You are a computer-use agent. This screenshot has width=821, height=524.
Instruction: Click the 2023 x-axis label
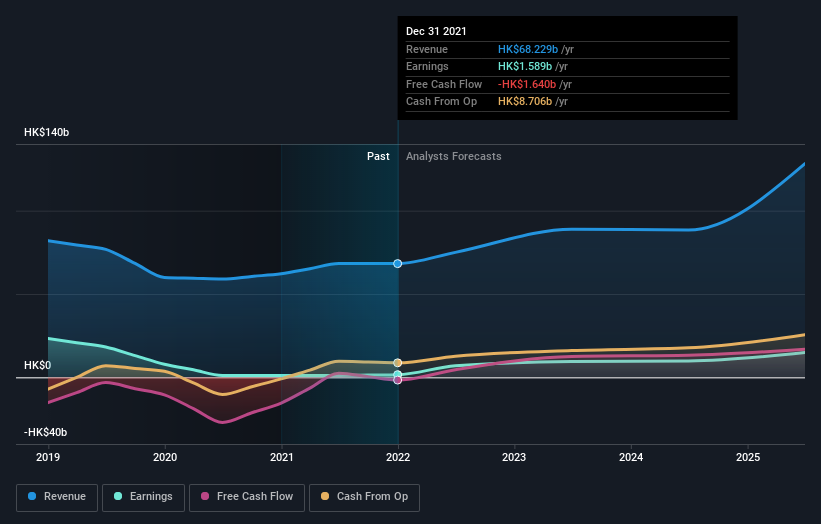pyautogui.click(x=514, y=457)
